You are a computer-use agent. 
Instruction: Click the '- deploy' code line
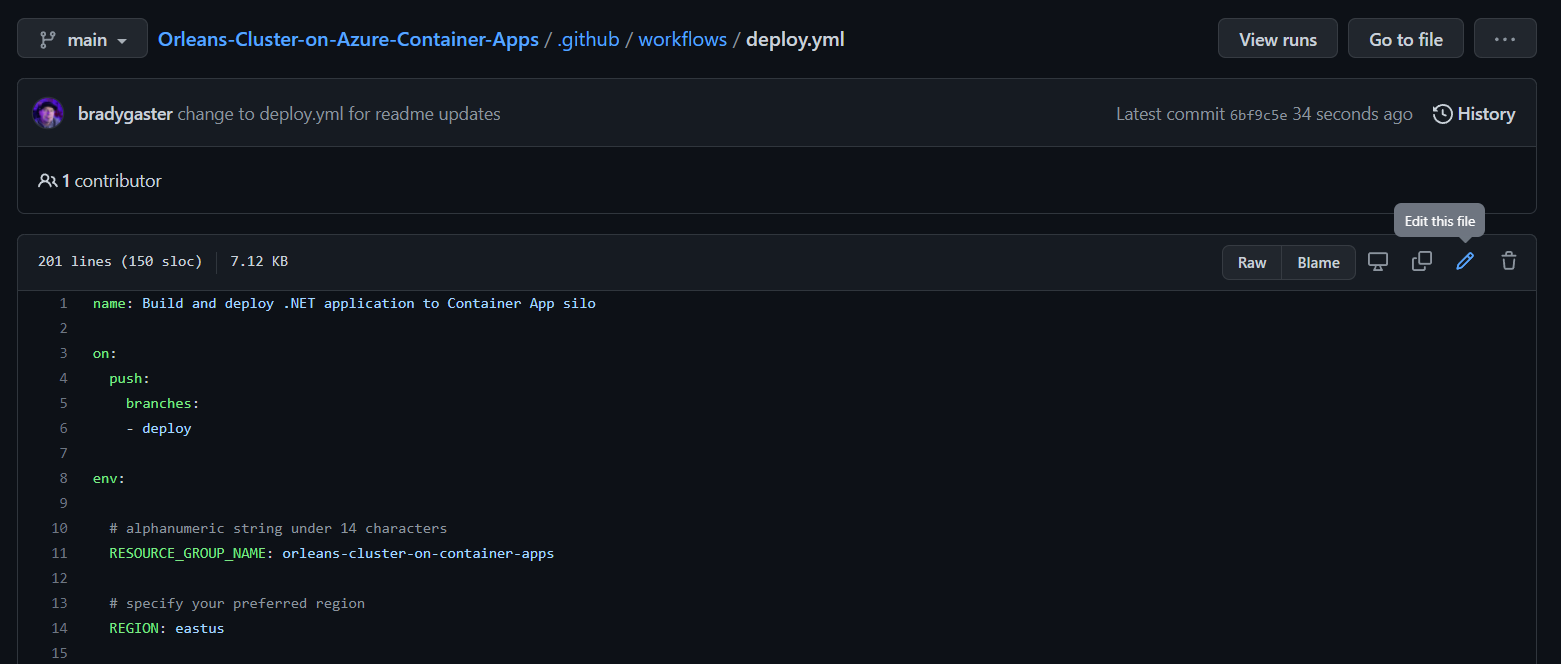[x=159, y=428]
